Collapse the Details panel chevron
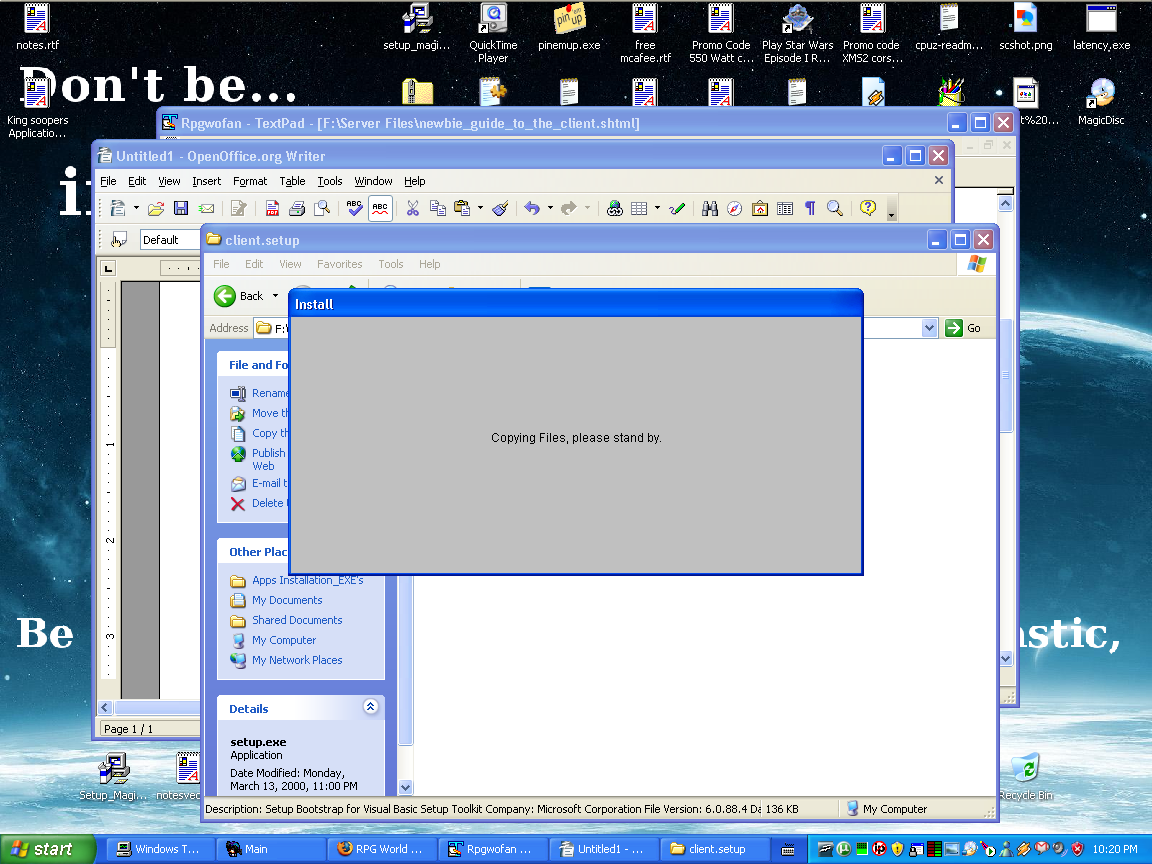 point(370,707)
